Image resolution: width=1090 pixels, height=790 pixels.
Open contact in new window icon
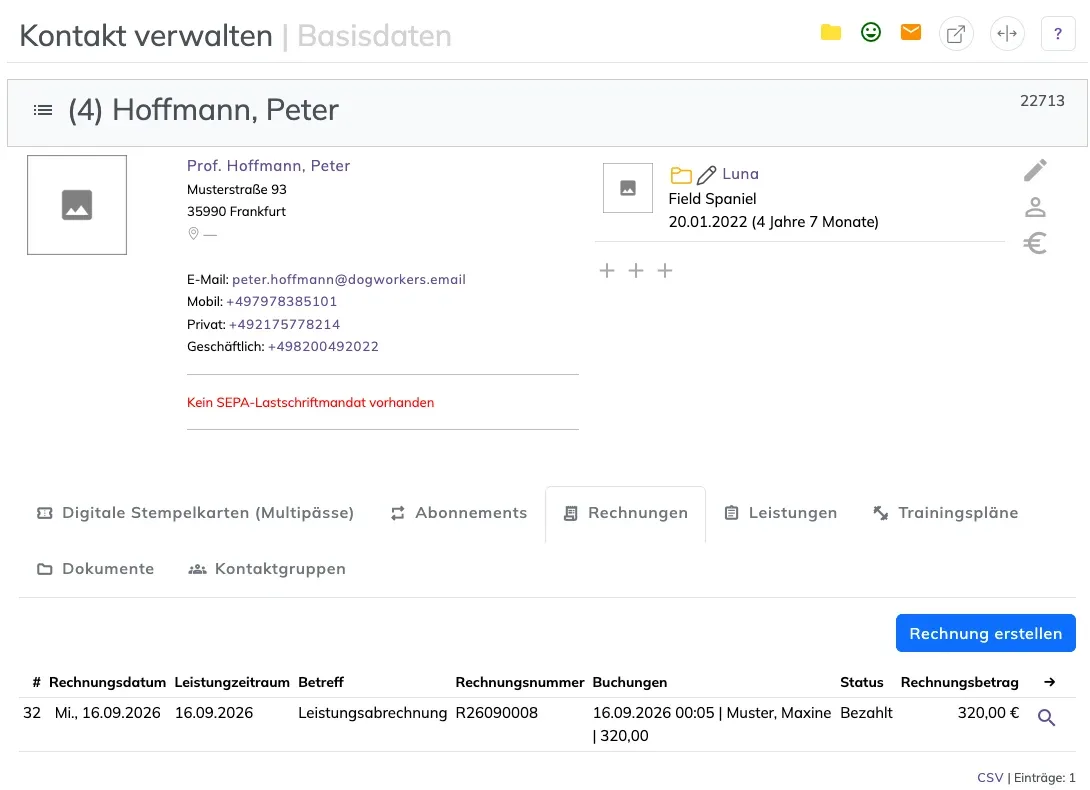(x=956, y=33)
